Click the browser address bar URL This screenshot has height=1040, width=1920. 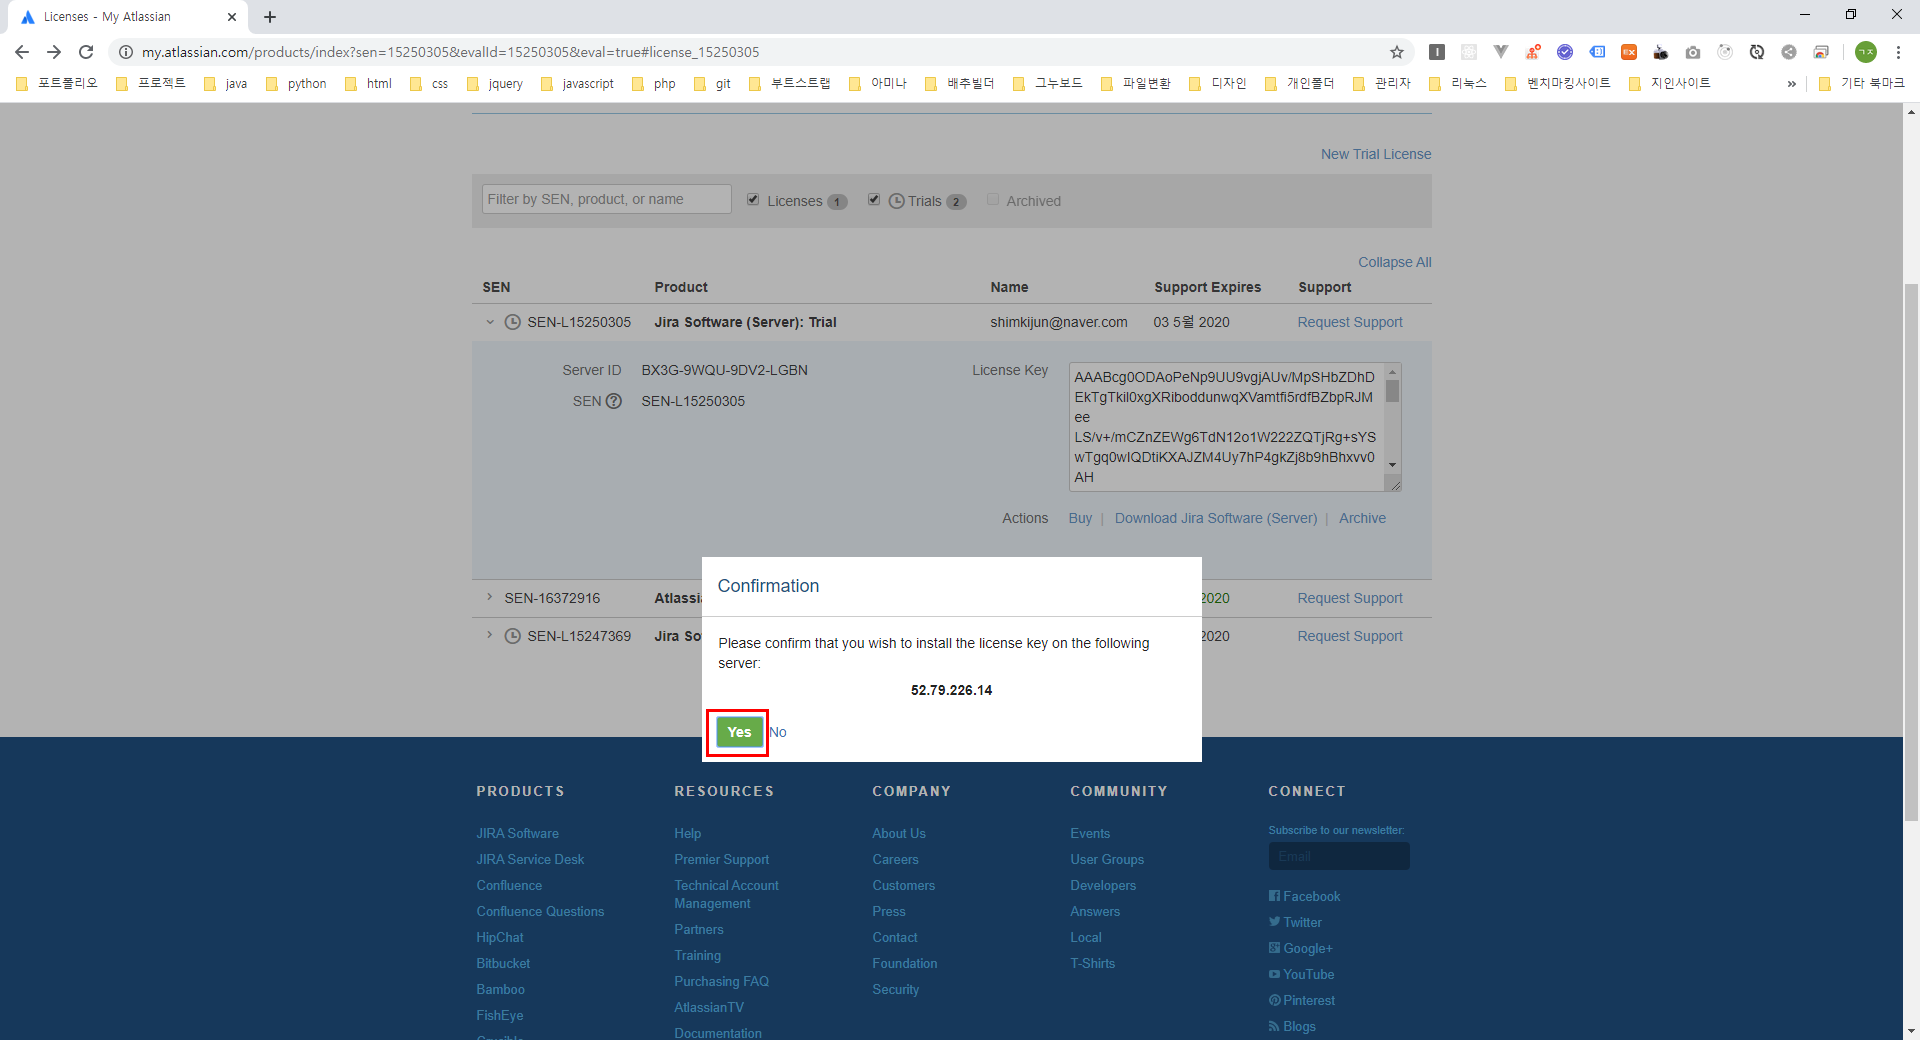pyautogui.click(x=450, y=52)
